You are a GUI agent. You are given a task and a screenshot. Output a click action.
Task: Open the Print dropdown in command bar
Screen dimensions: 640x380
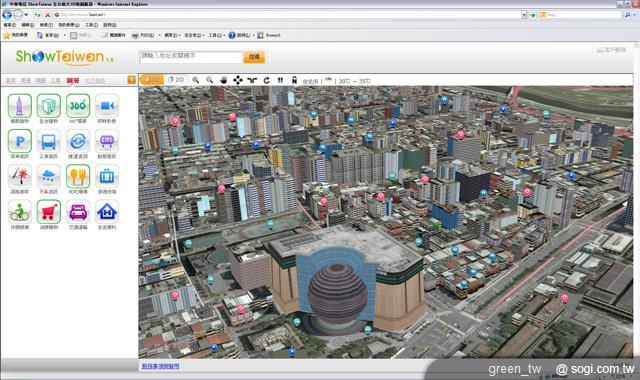pyautogui.click(x=160, y=36)
